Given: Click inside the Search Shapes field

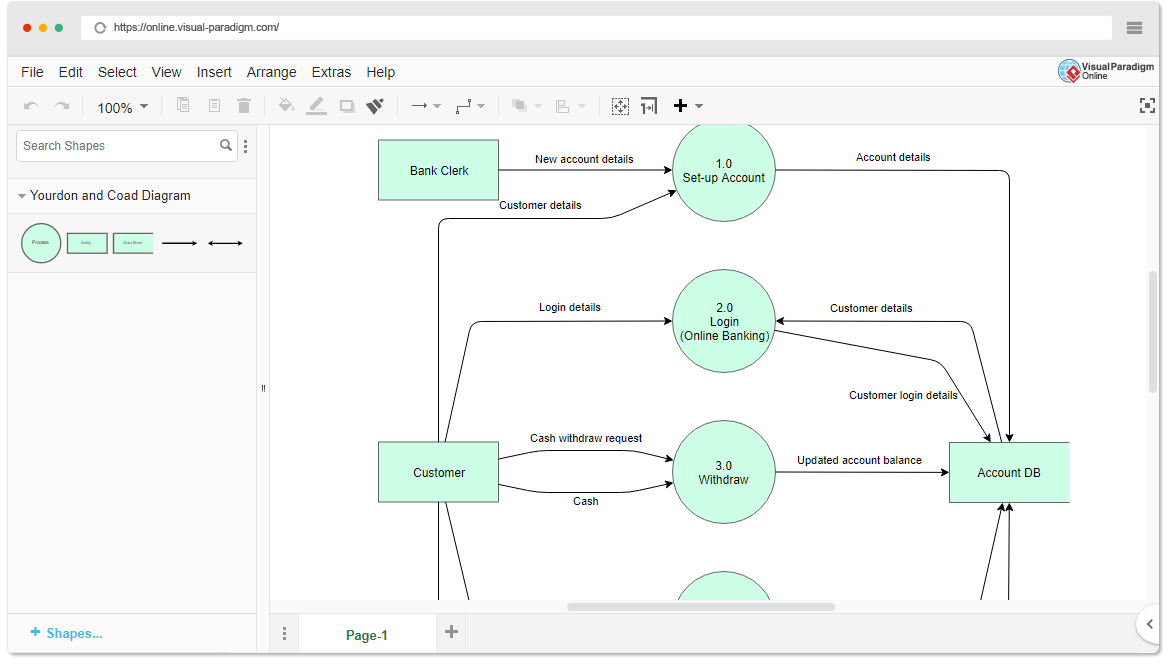Looking at the screenshot, I should 115,145.
